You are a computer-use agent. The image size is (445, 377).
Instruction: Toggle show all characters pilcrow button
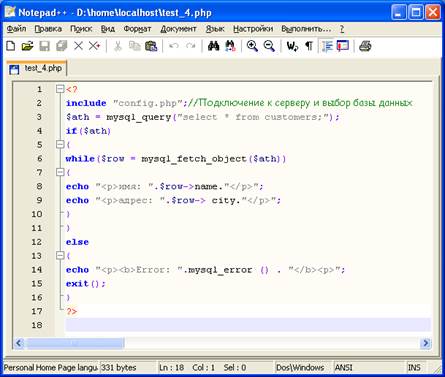tap(309, 46)
